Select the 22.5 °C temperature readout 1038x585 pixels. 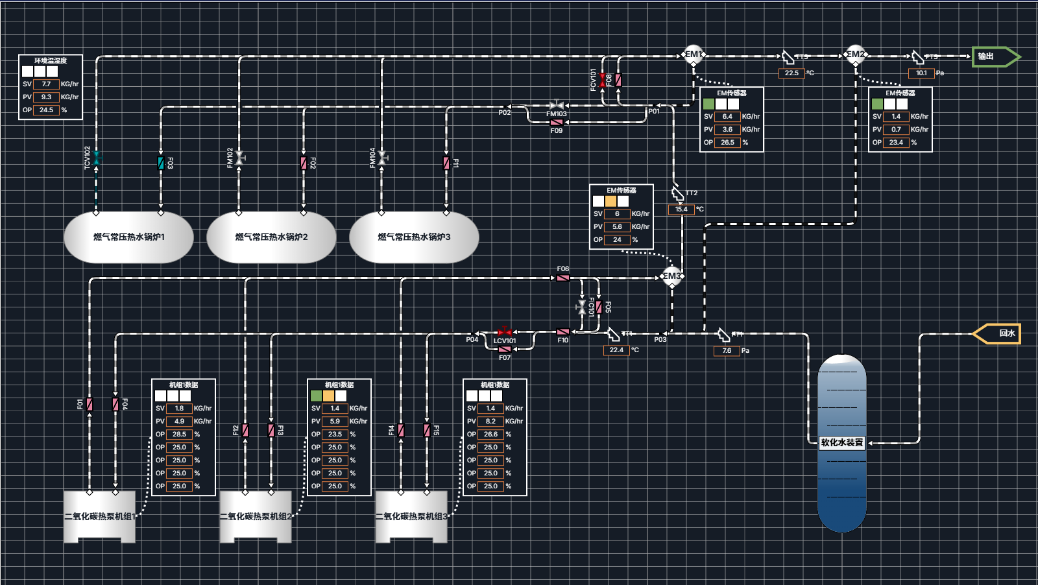(x=792, y=73)
